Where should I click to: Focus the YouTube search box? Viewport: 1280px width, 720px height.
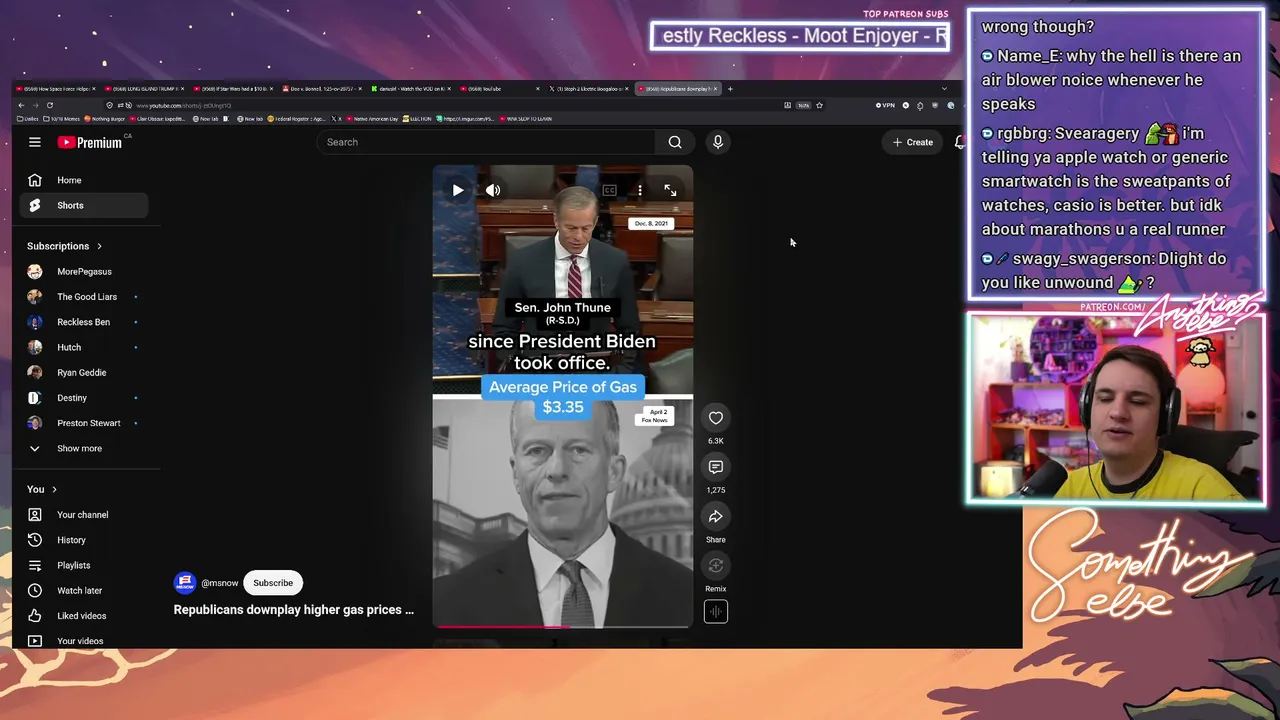tap(485, 142)
